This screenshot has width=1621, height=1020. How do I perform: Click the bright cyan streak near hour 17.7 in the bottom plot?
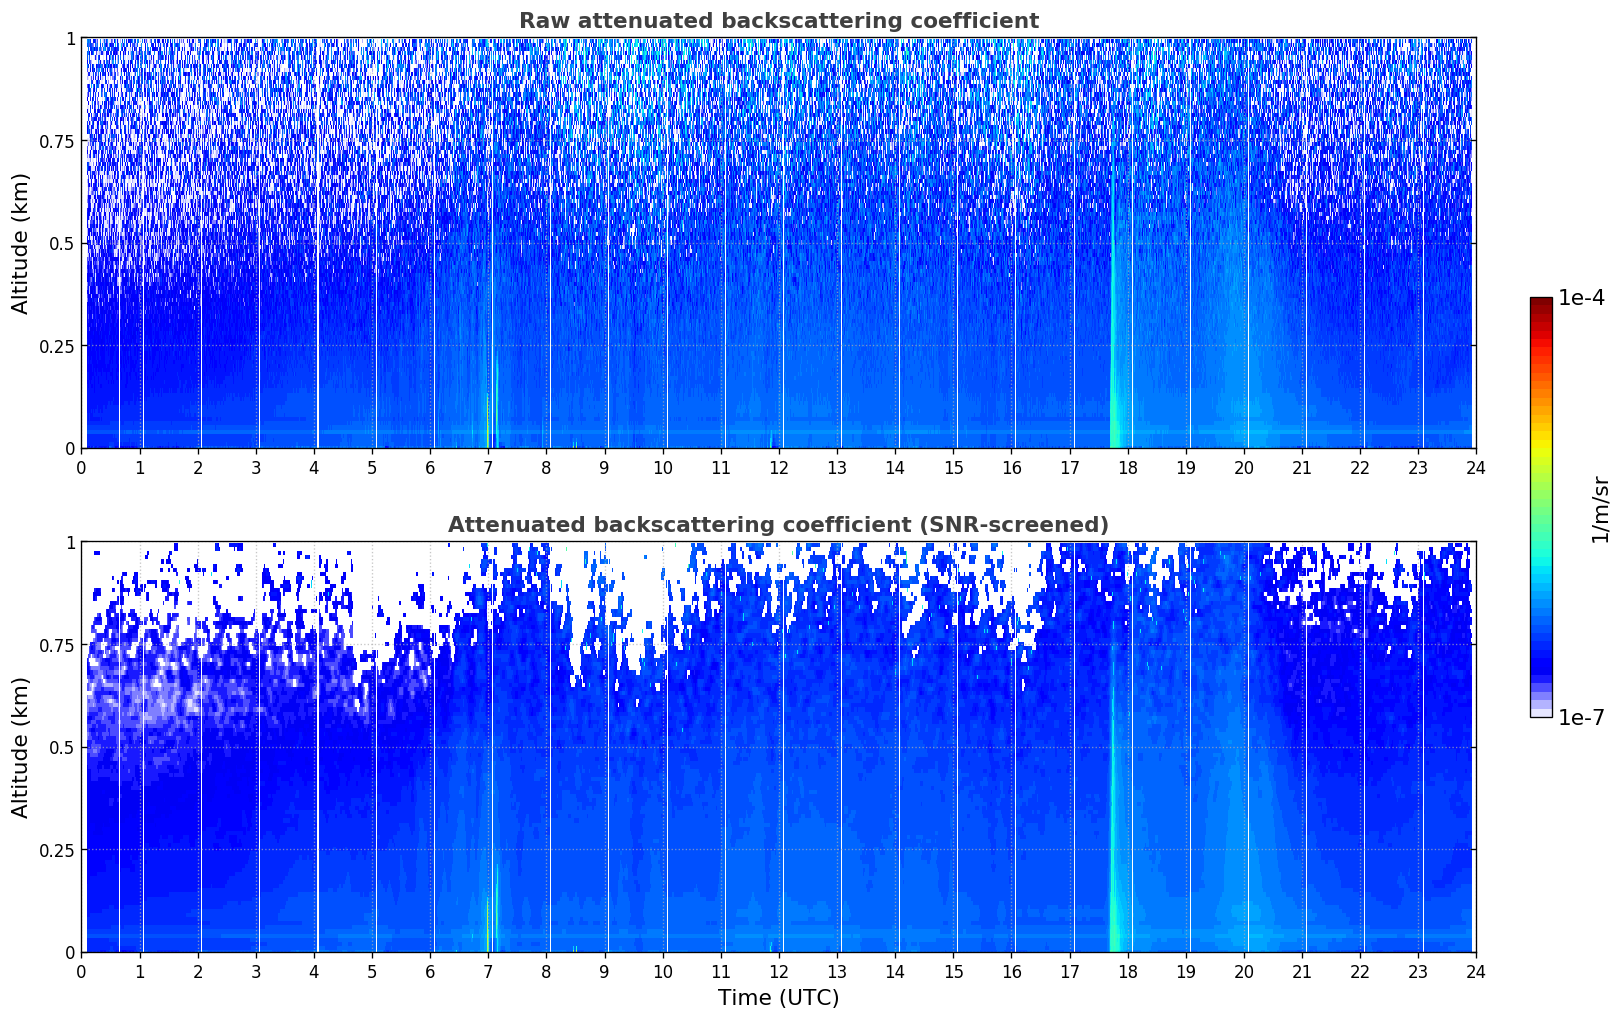point(1114,850)
